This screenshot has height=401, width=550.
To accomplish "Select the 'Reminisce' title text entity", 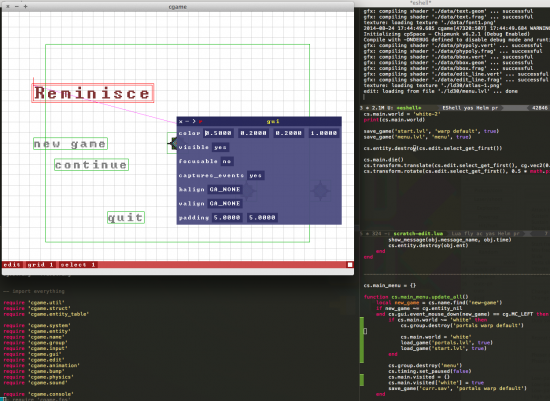I will click(93, 93).
